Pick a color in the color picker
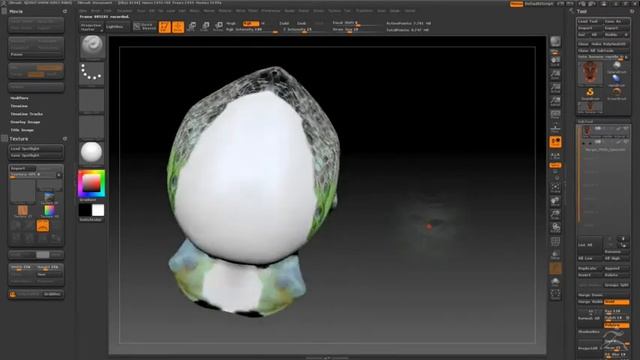The height and width of the screenshot is (360, 640). (91, 183)
